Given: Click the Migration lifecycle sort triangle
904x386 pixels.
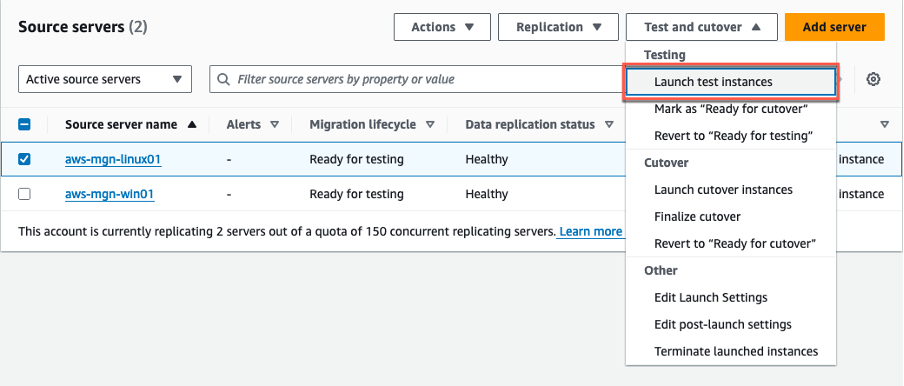Looking at the screenshot, I should click(430, 124).
